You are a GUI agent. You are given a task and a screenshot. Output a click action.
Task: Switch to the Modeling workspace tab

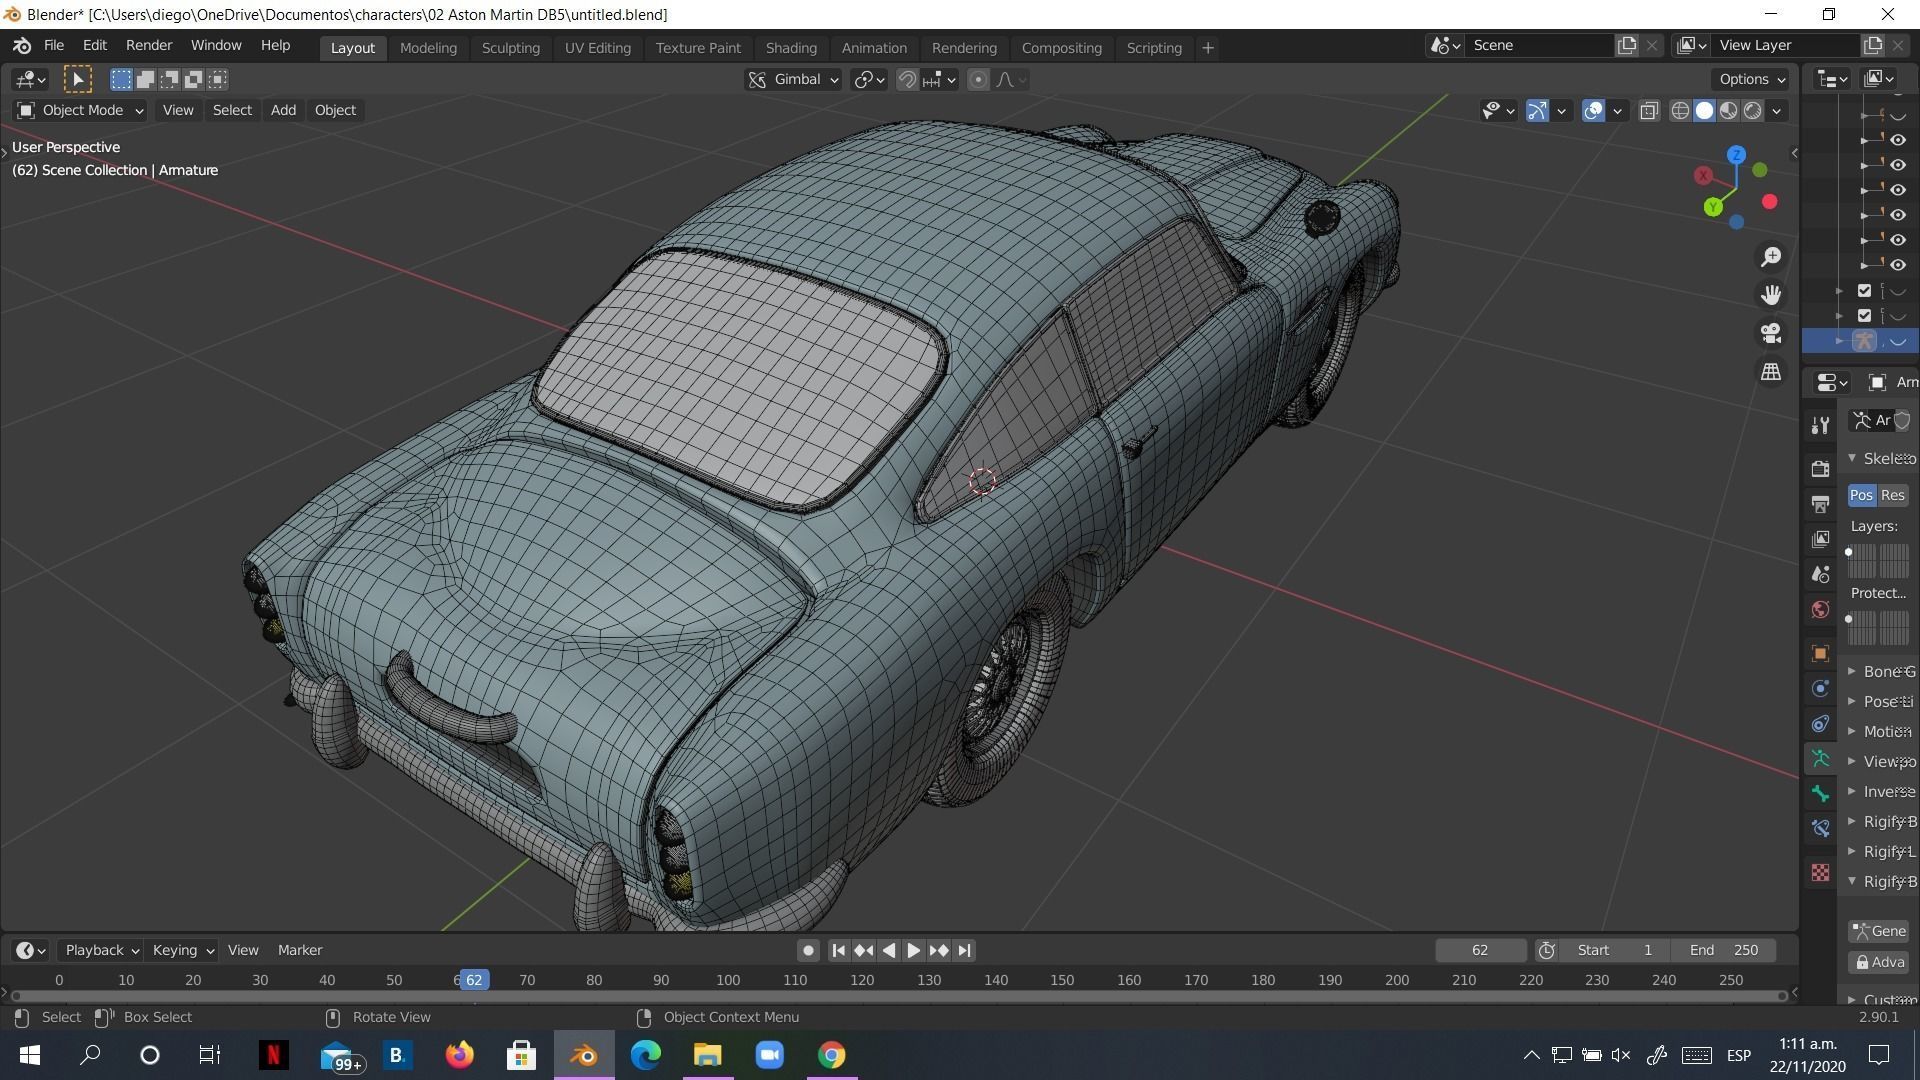tap(428, 48)
